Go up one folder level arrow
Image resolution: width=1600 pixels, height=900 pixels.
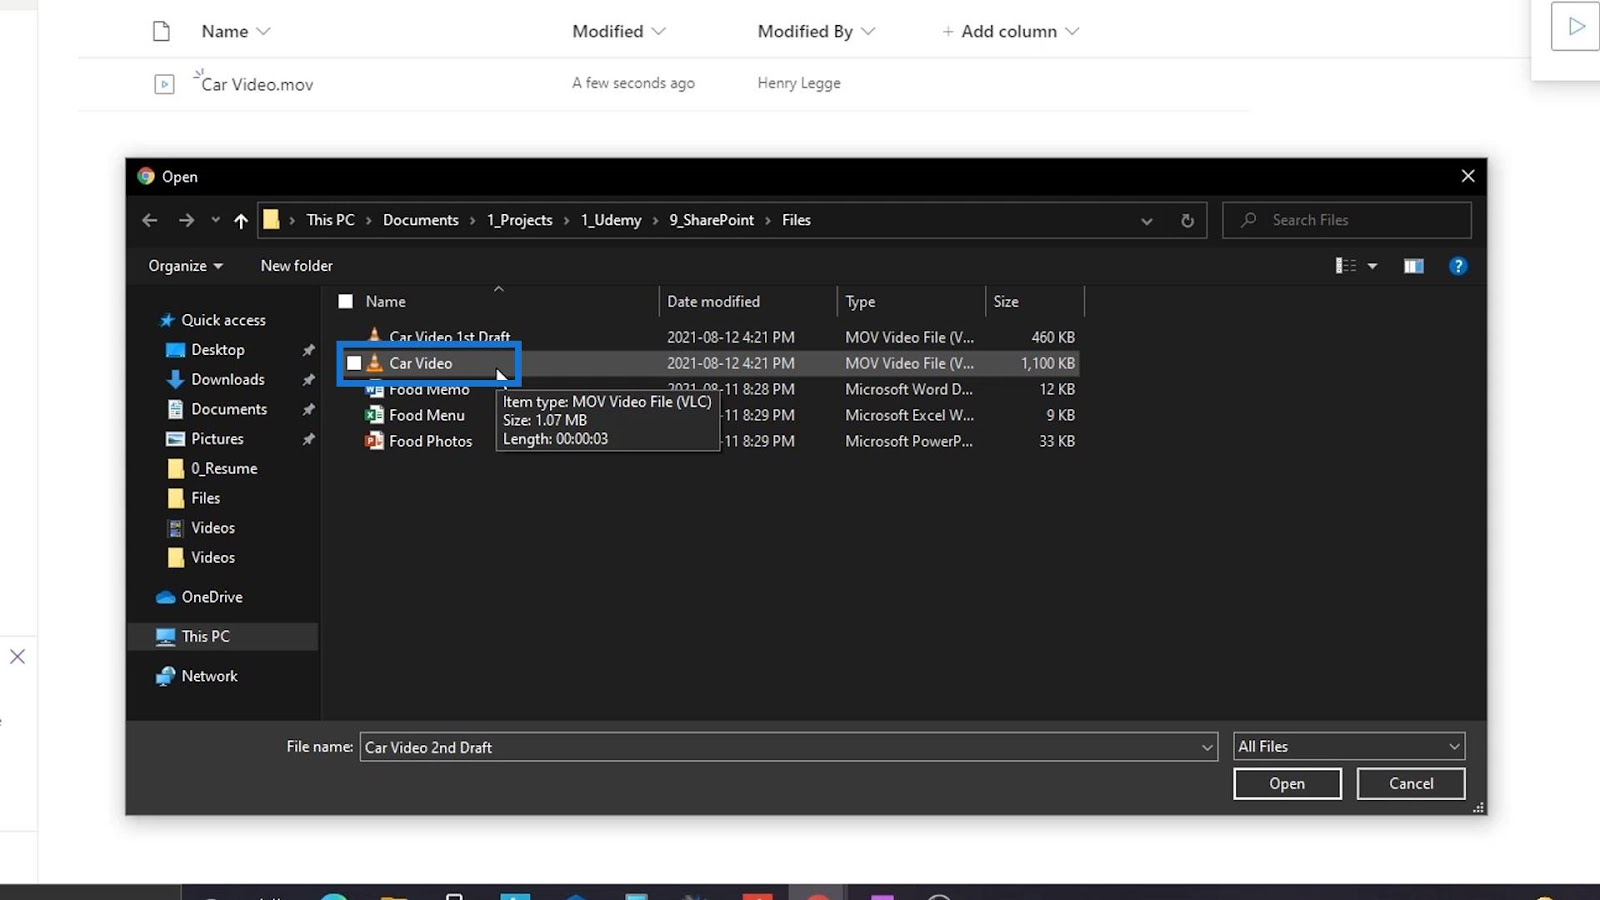pyautogui.click(x=241, y=220)
